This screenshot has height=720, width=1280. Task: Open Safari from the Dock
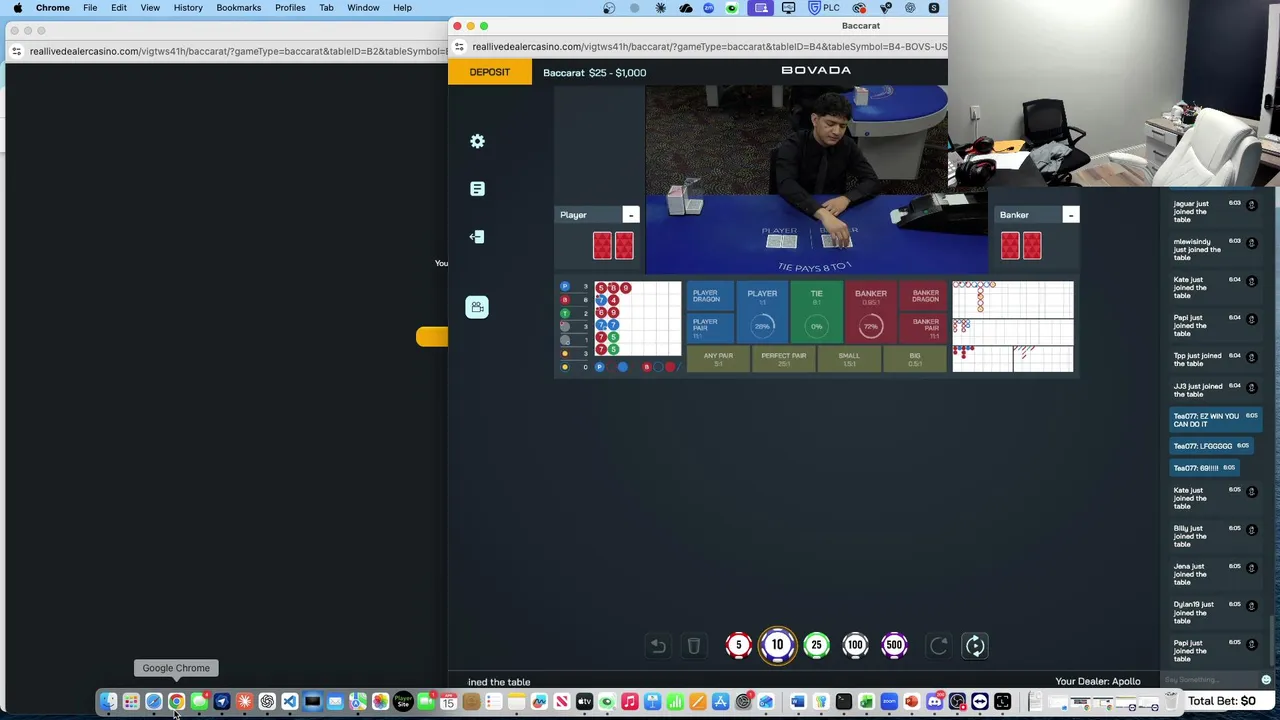point(153,702)
